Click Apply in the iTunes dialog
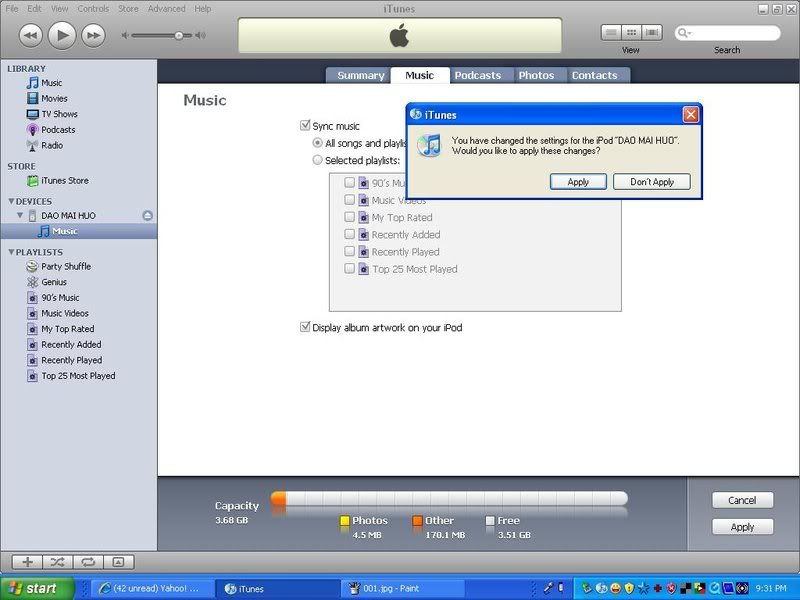Screen dimensions: 800x600 click(x=578, y=182)
